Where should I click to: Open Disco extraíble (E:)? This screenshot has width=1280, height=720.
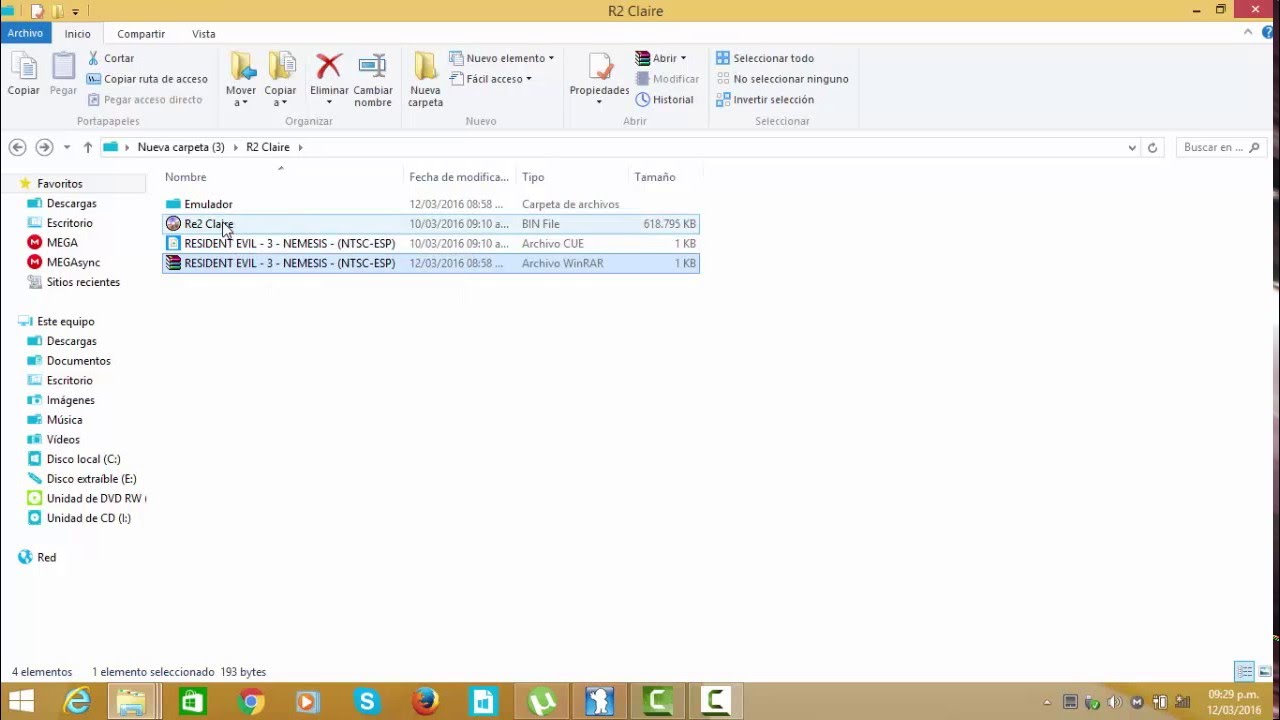coord(91,479)
